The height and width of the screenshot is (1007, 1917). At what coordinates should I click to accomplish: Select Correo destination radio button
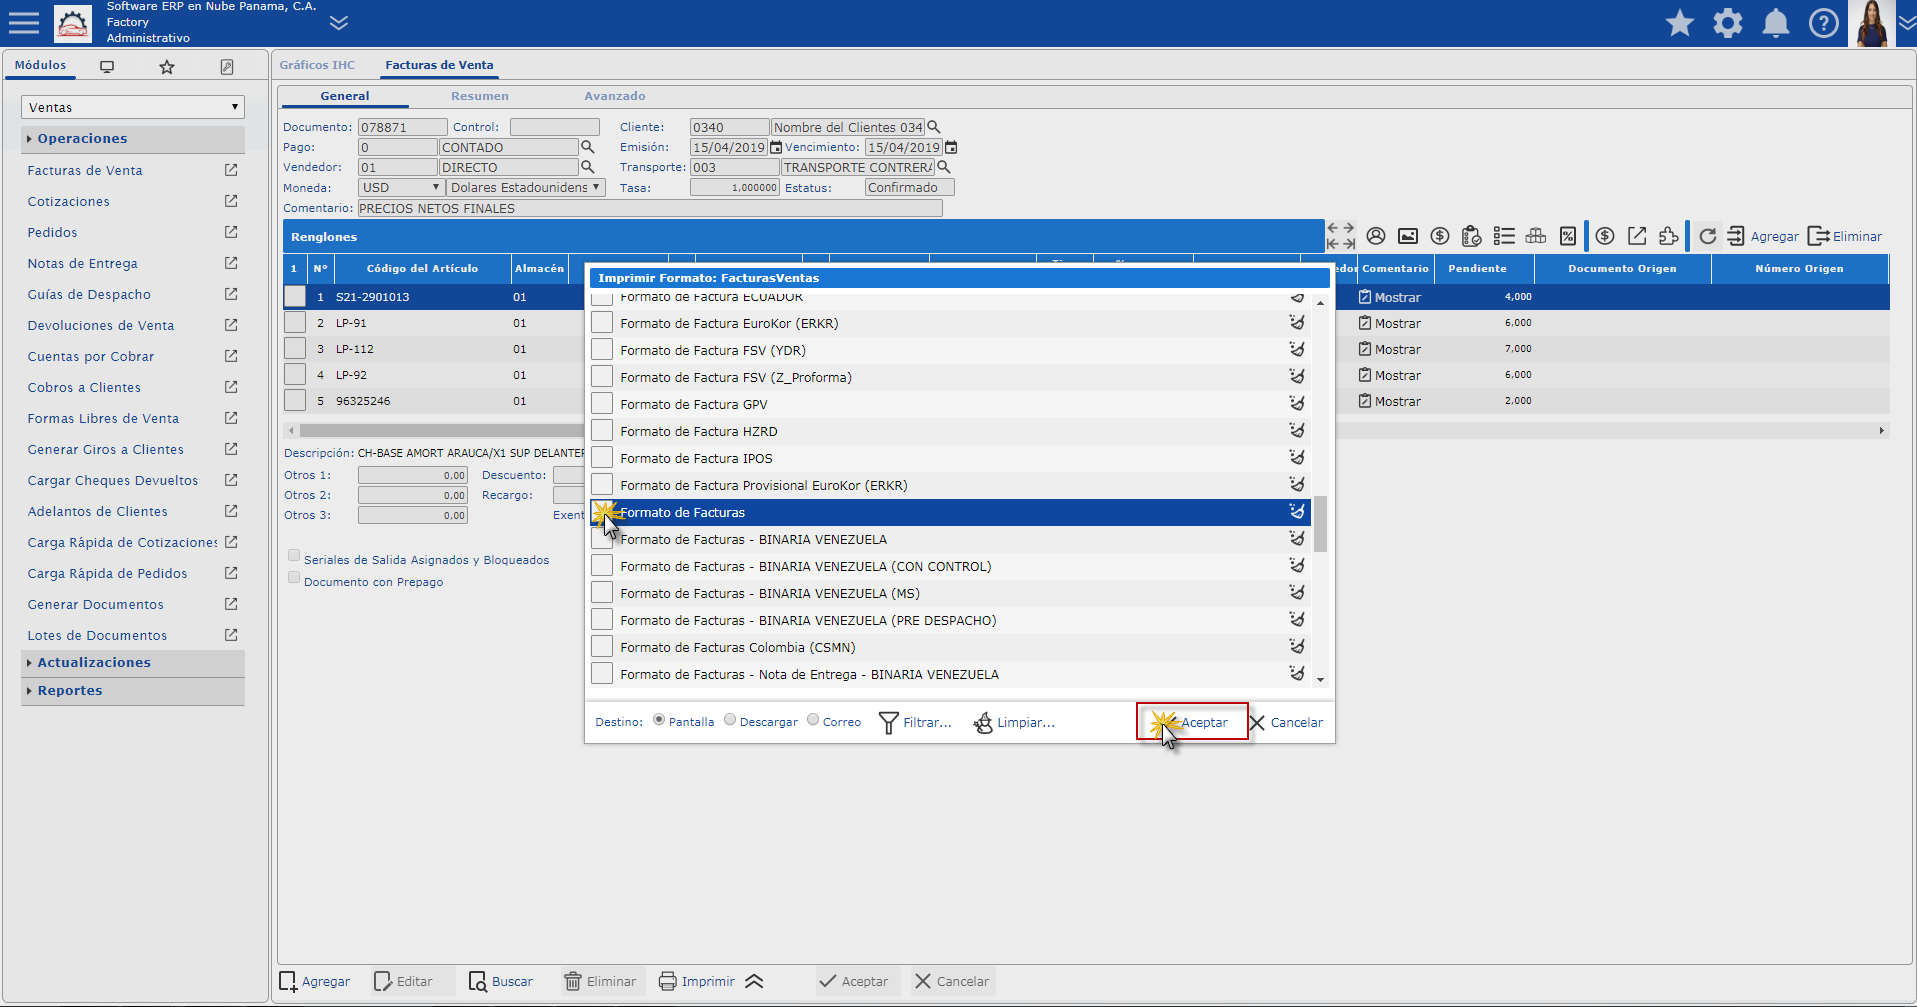click(813, 720)
